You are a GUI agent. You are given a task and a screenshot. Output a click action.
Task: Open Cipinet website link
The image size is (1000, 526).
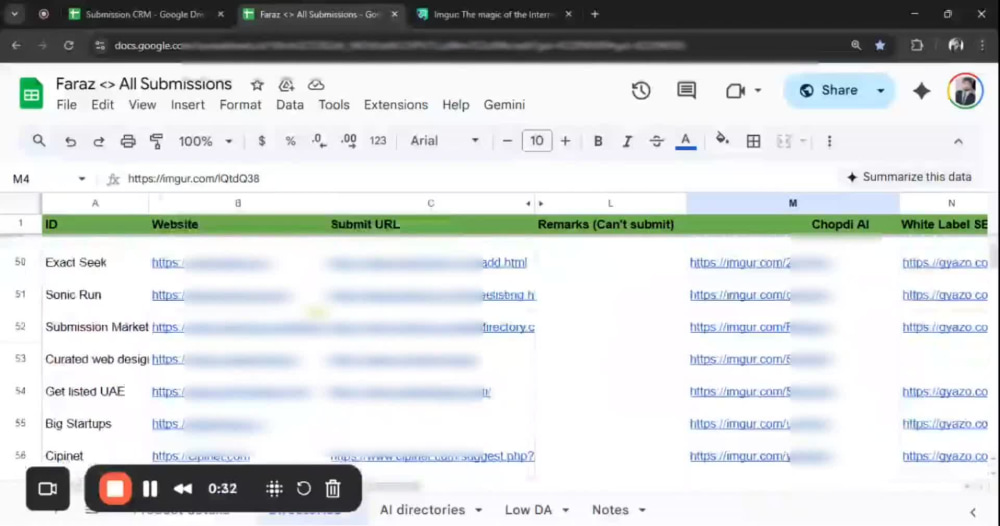tap(201, 456)
